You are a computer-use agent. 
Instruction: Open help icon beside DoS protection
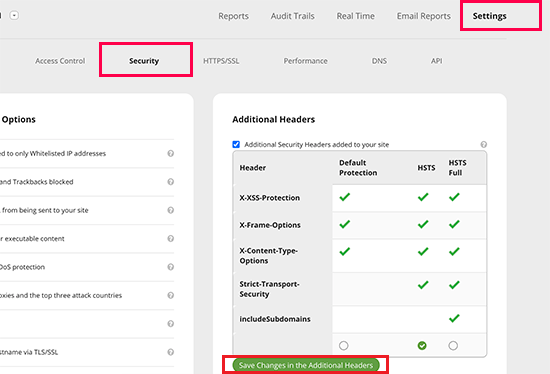coord(170,267)
